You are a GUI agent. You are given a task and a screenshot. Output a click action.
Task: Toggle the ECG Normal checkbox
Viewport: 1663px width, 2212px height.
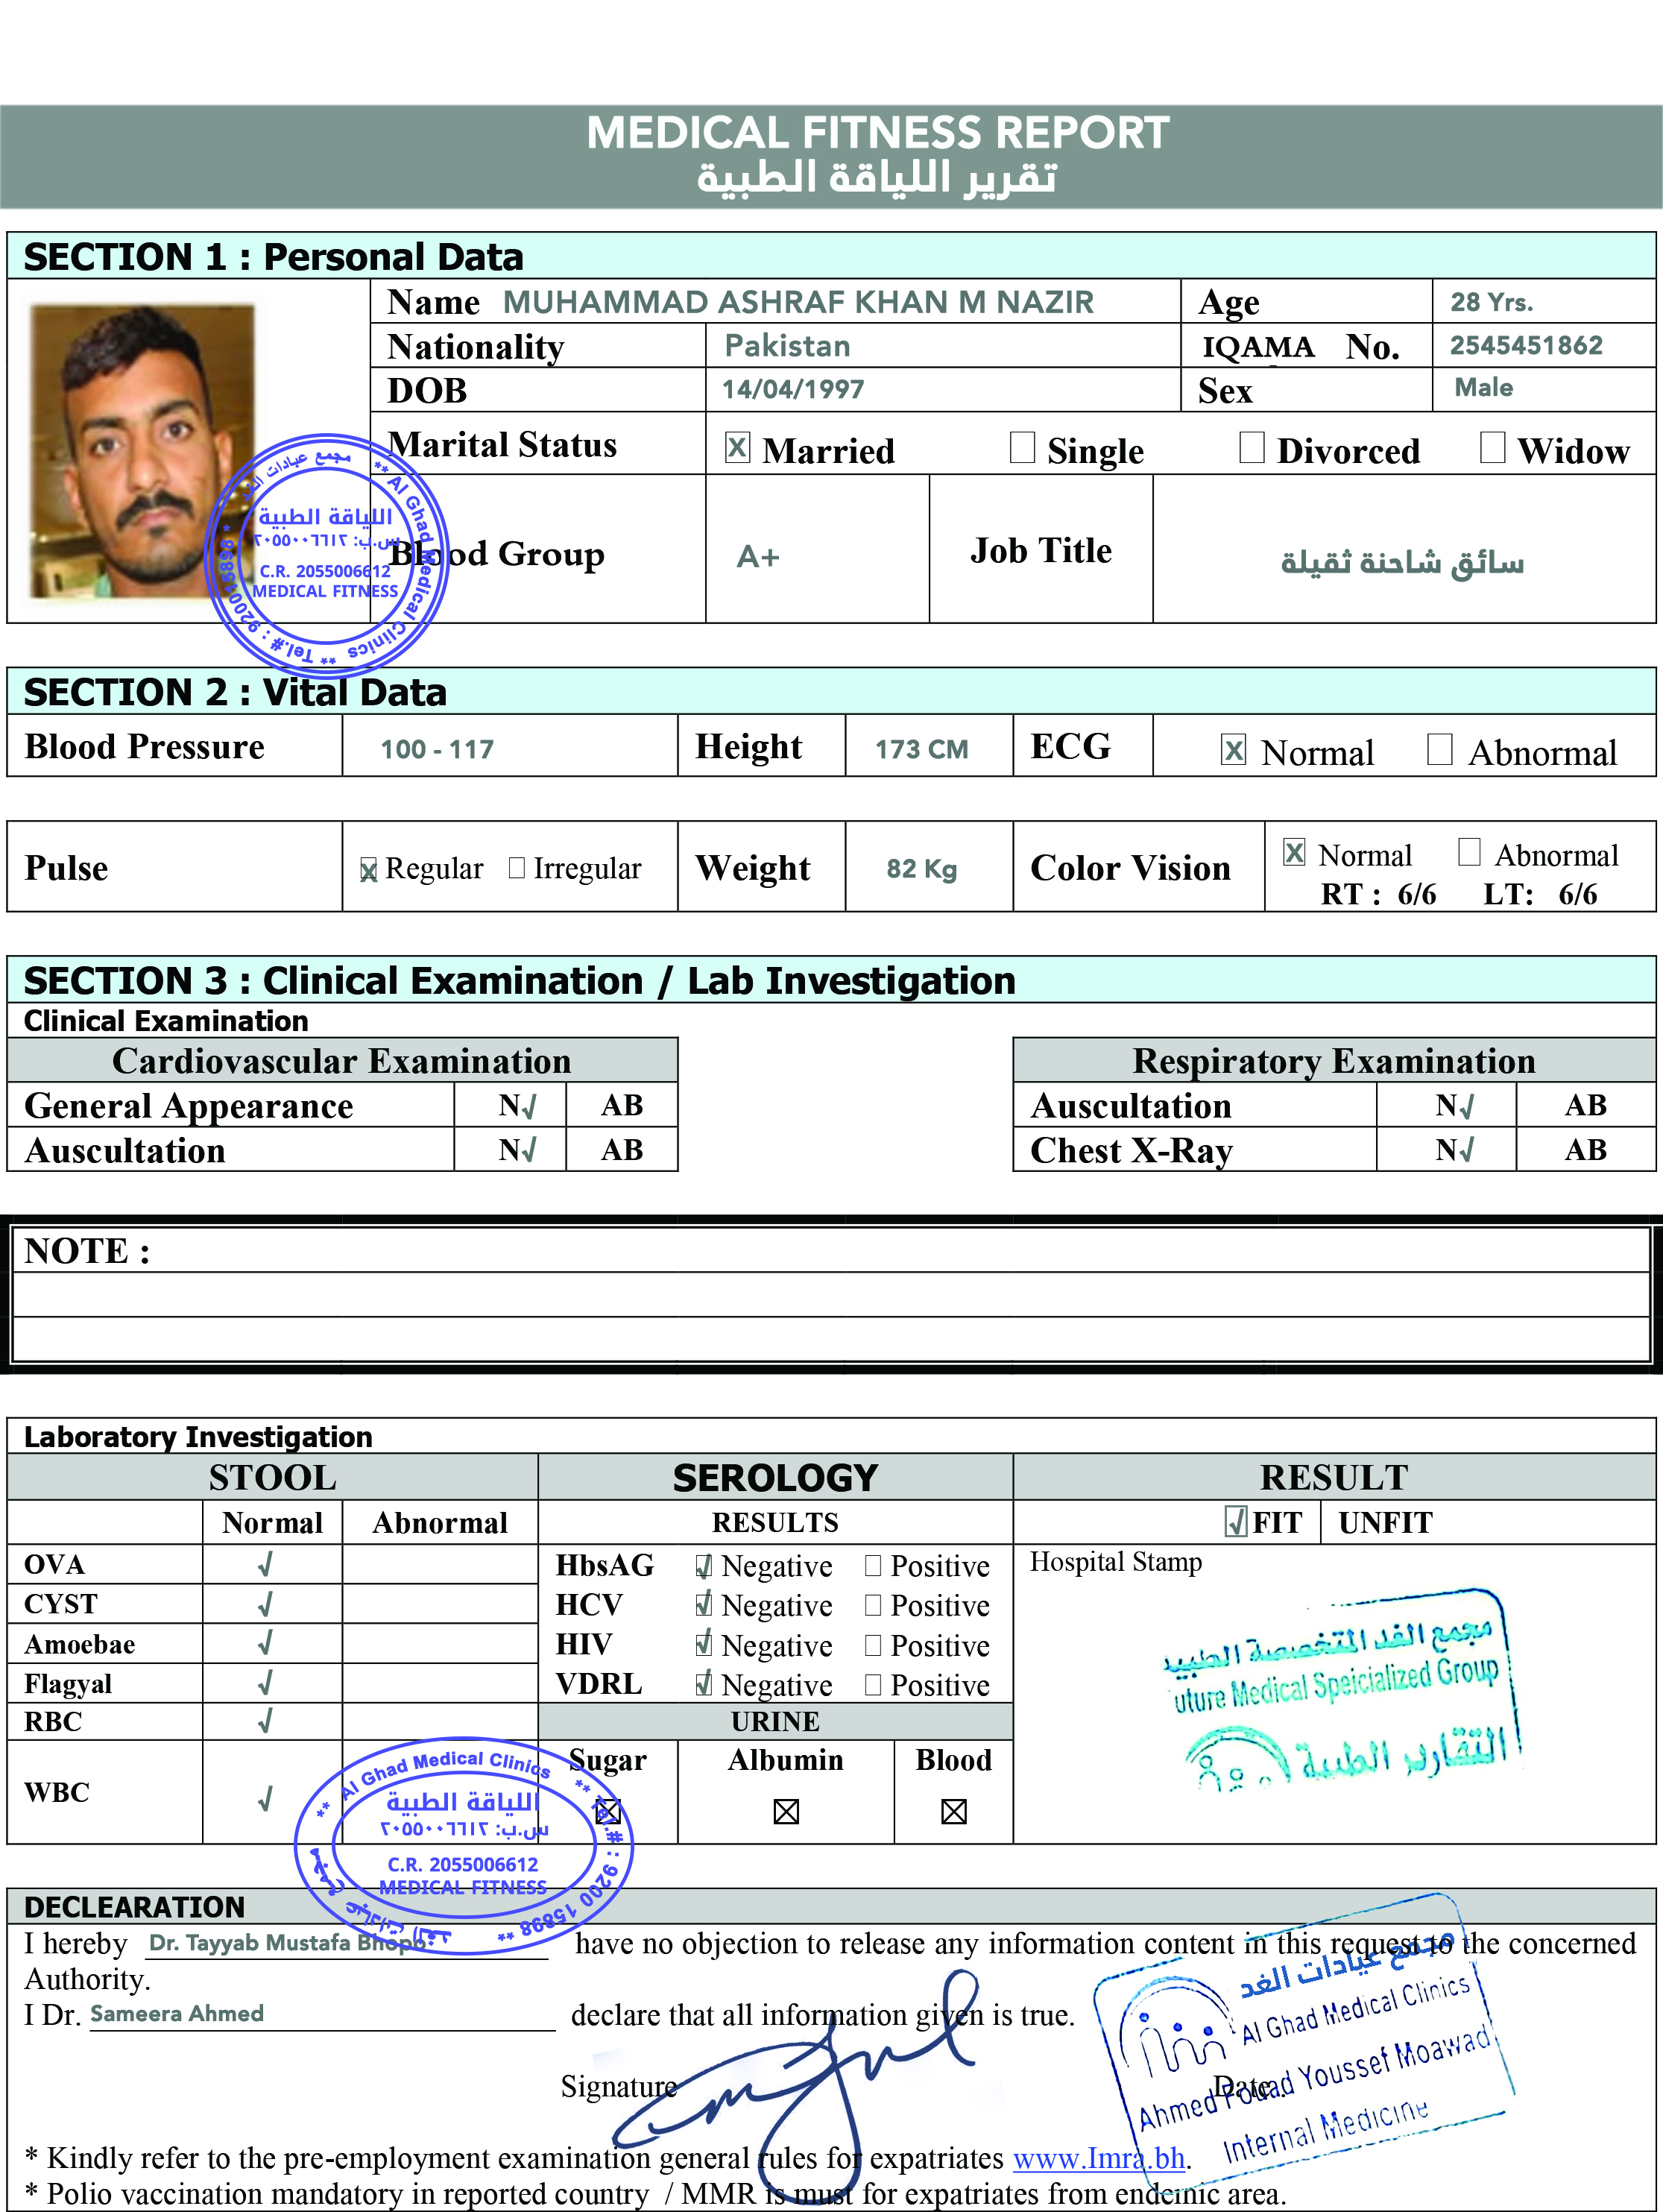click(1234, 749)
